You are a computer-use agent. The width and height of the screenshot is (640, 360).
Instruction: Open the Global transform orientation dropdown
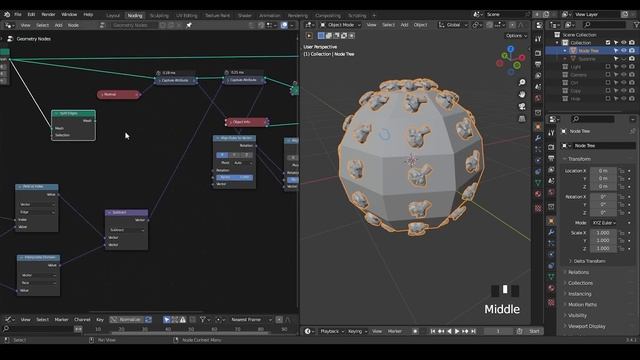pyautogui.click(x=453, y=25)
